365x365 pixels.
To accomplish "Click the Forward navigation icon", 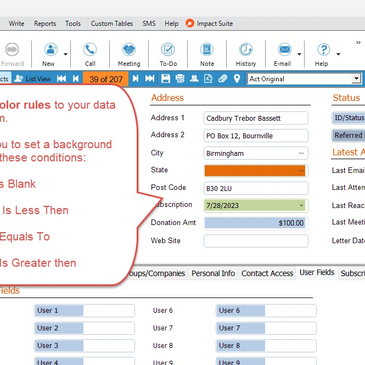I will coord(12,49).
